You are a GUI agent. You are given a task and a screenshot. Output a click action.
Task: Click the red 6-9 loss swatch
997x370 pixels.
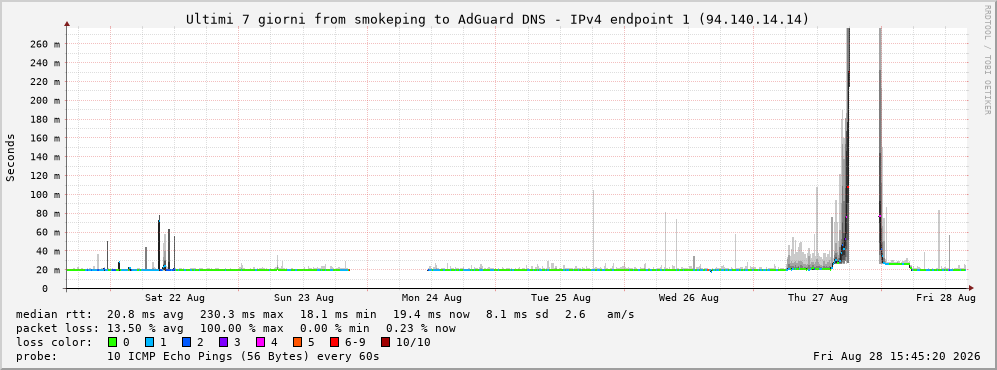click(x=334, y=343)
